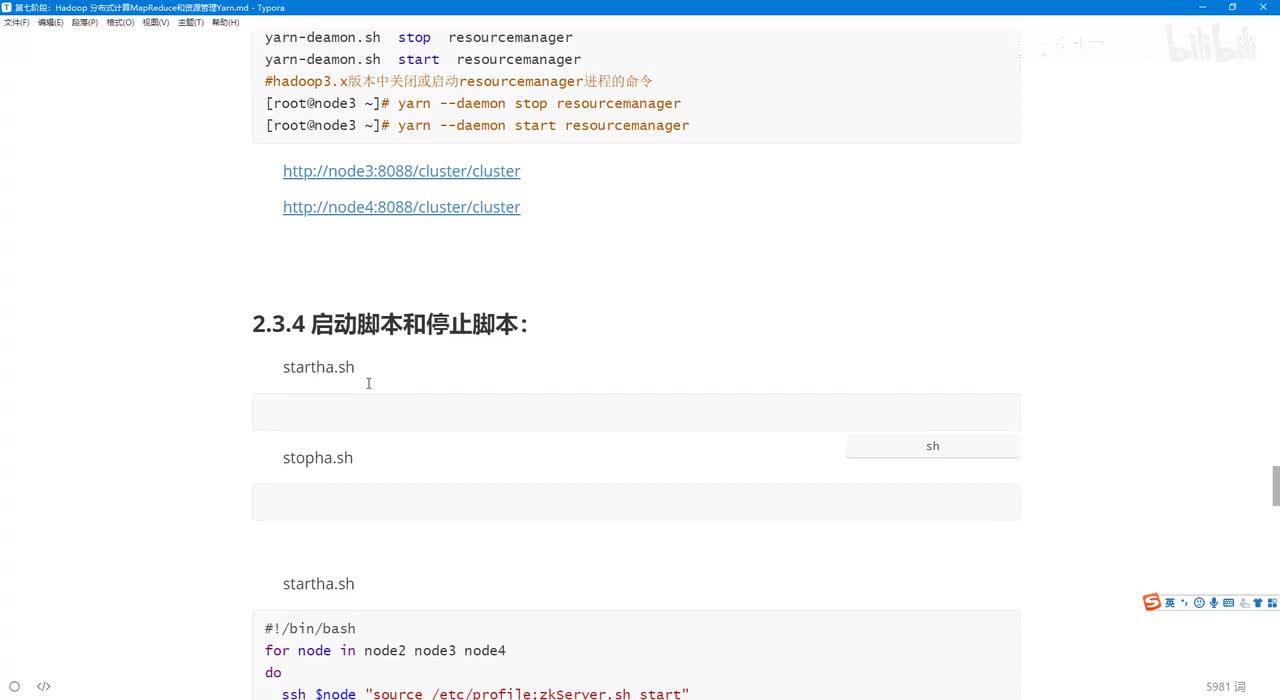Switch Sogou language mode 英
1280x700 pixels.
click(x=1170, y=603)
